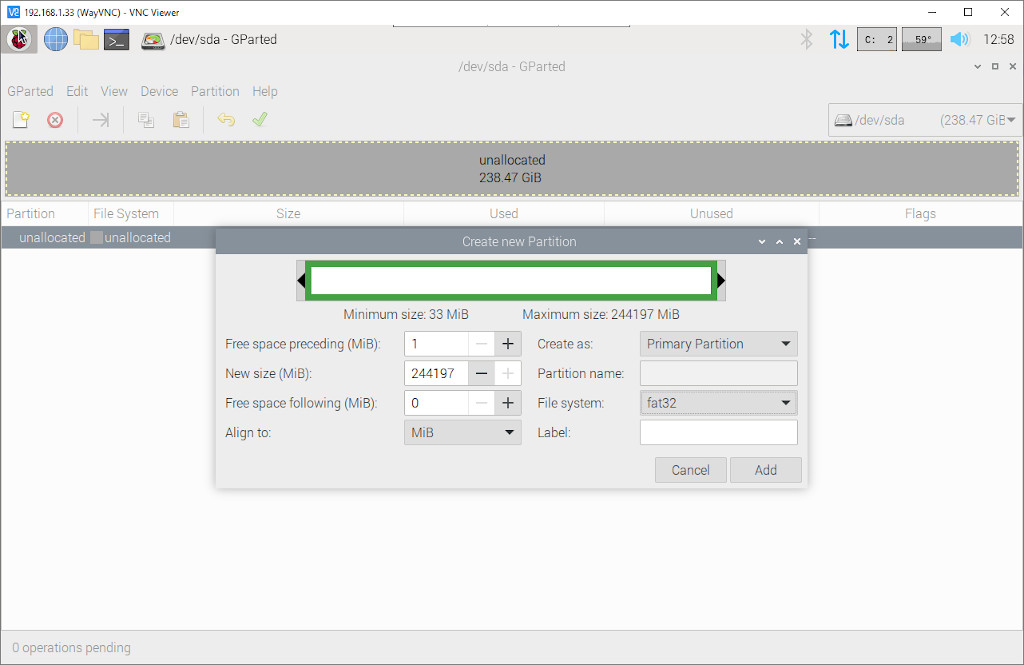Launch the web browser globe icon
The image size is (1024, 665).
56,39
